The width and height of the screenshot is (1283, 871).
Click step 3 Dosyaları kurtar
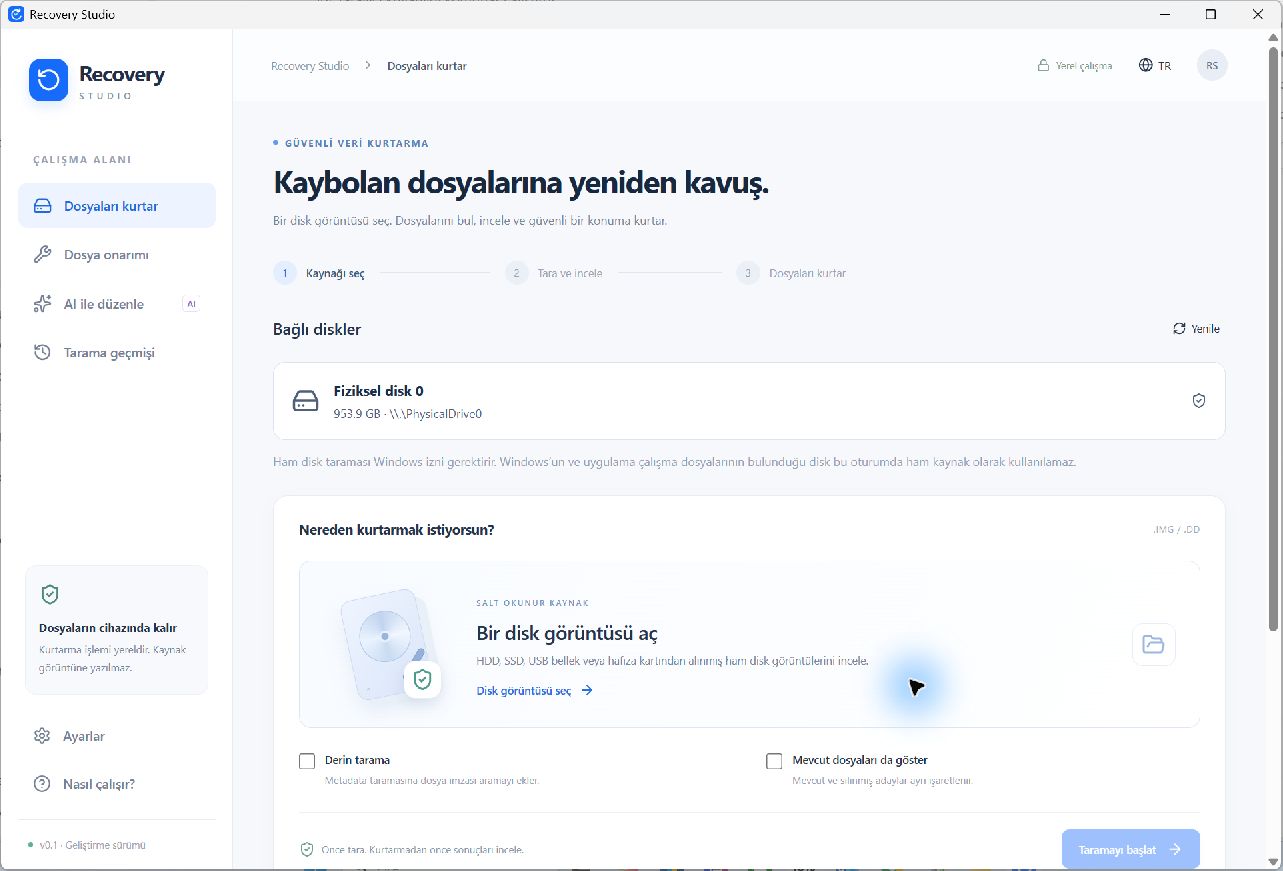pyautogui.click(x=791, y=273)
